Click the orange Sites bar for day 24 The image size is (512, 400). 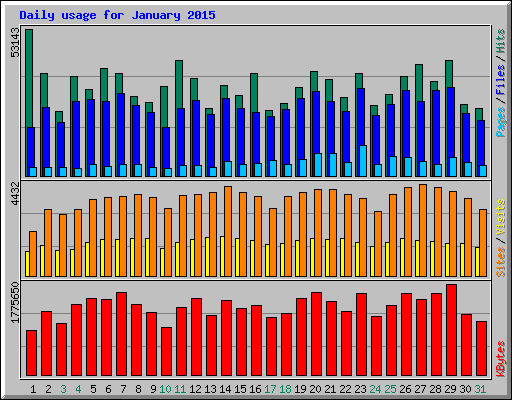[378, 244]
